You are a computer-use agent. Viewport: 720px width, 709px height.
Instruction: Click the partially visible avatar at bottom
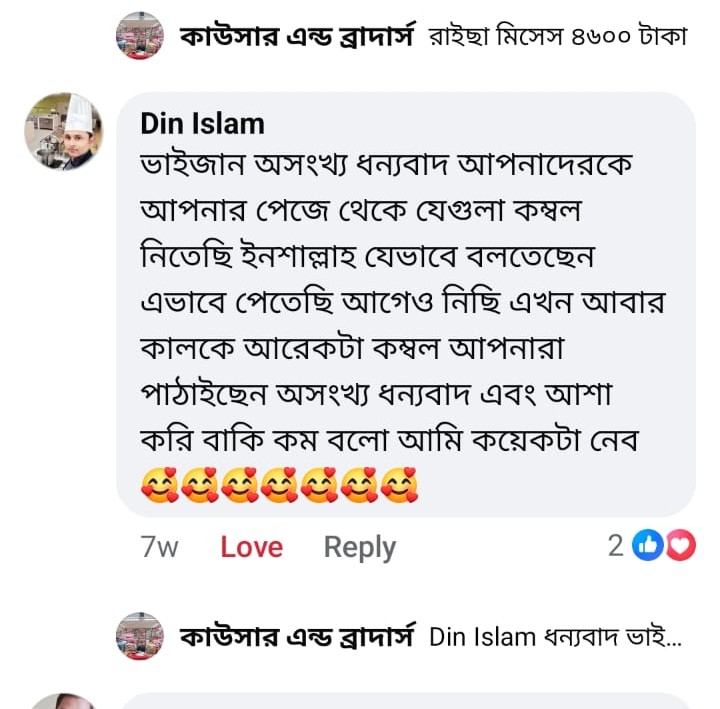click(x=63, y=700)
